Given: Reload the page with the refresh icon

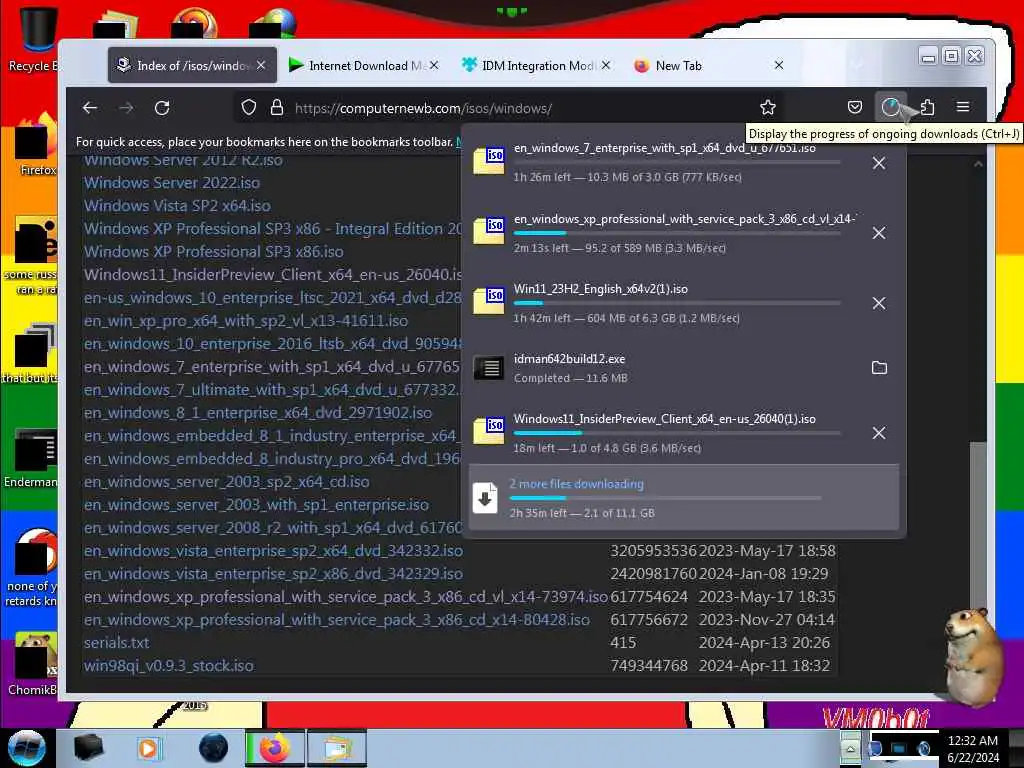Looking at the screenshot, I should (x=162, y=108).
